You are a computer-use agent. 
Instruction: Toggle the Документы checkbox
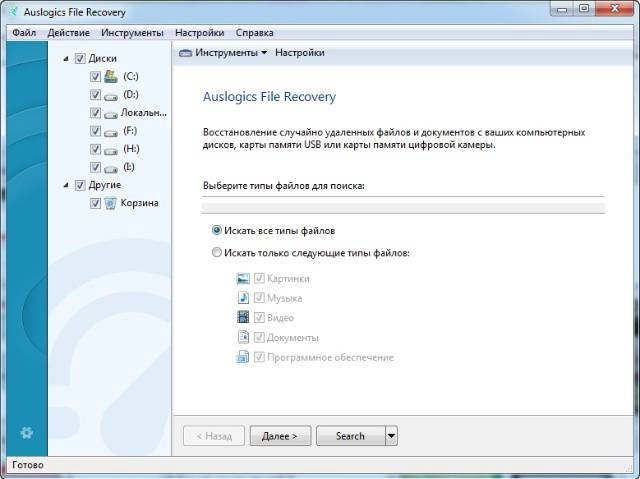pyautogui.click(x=259, y=337)
